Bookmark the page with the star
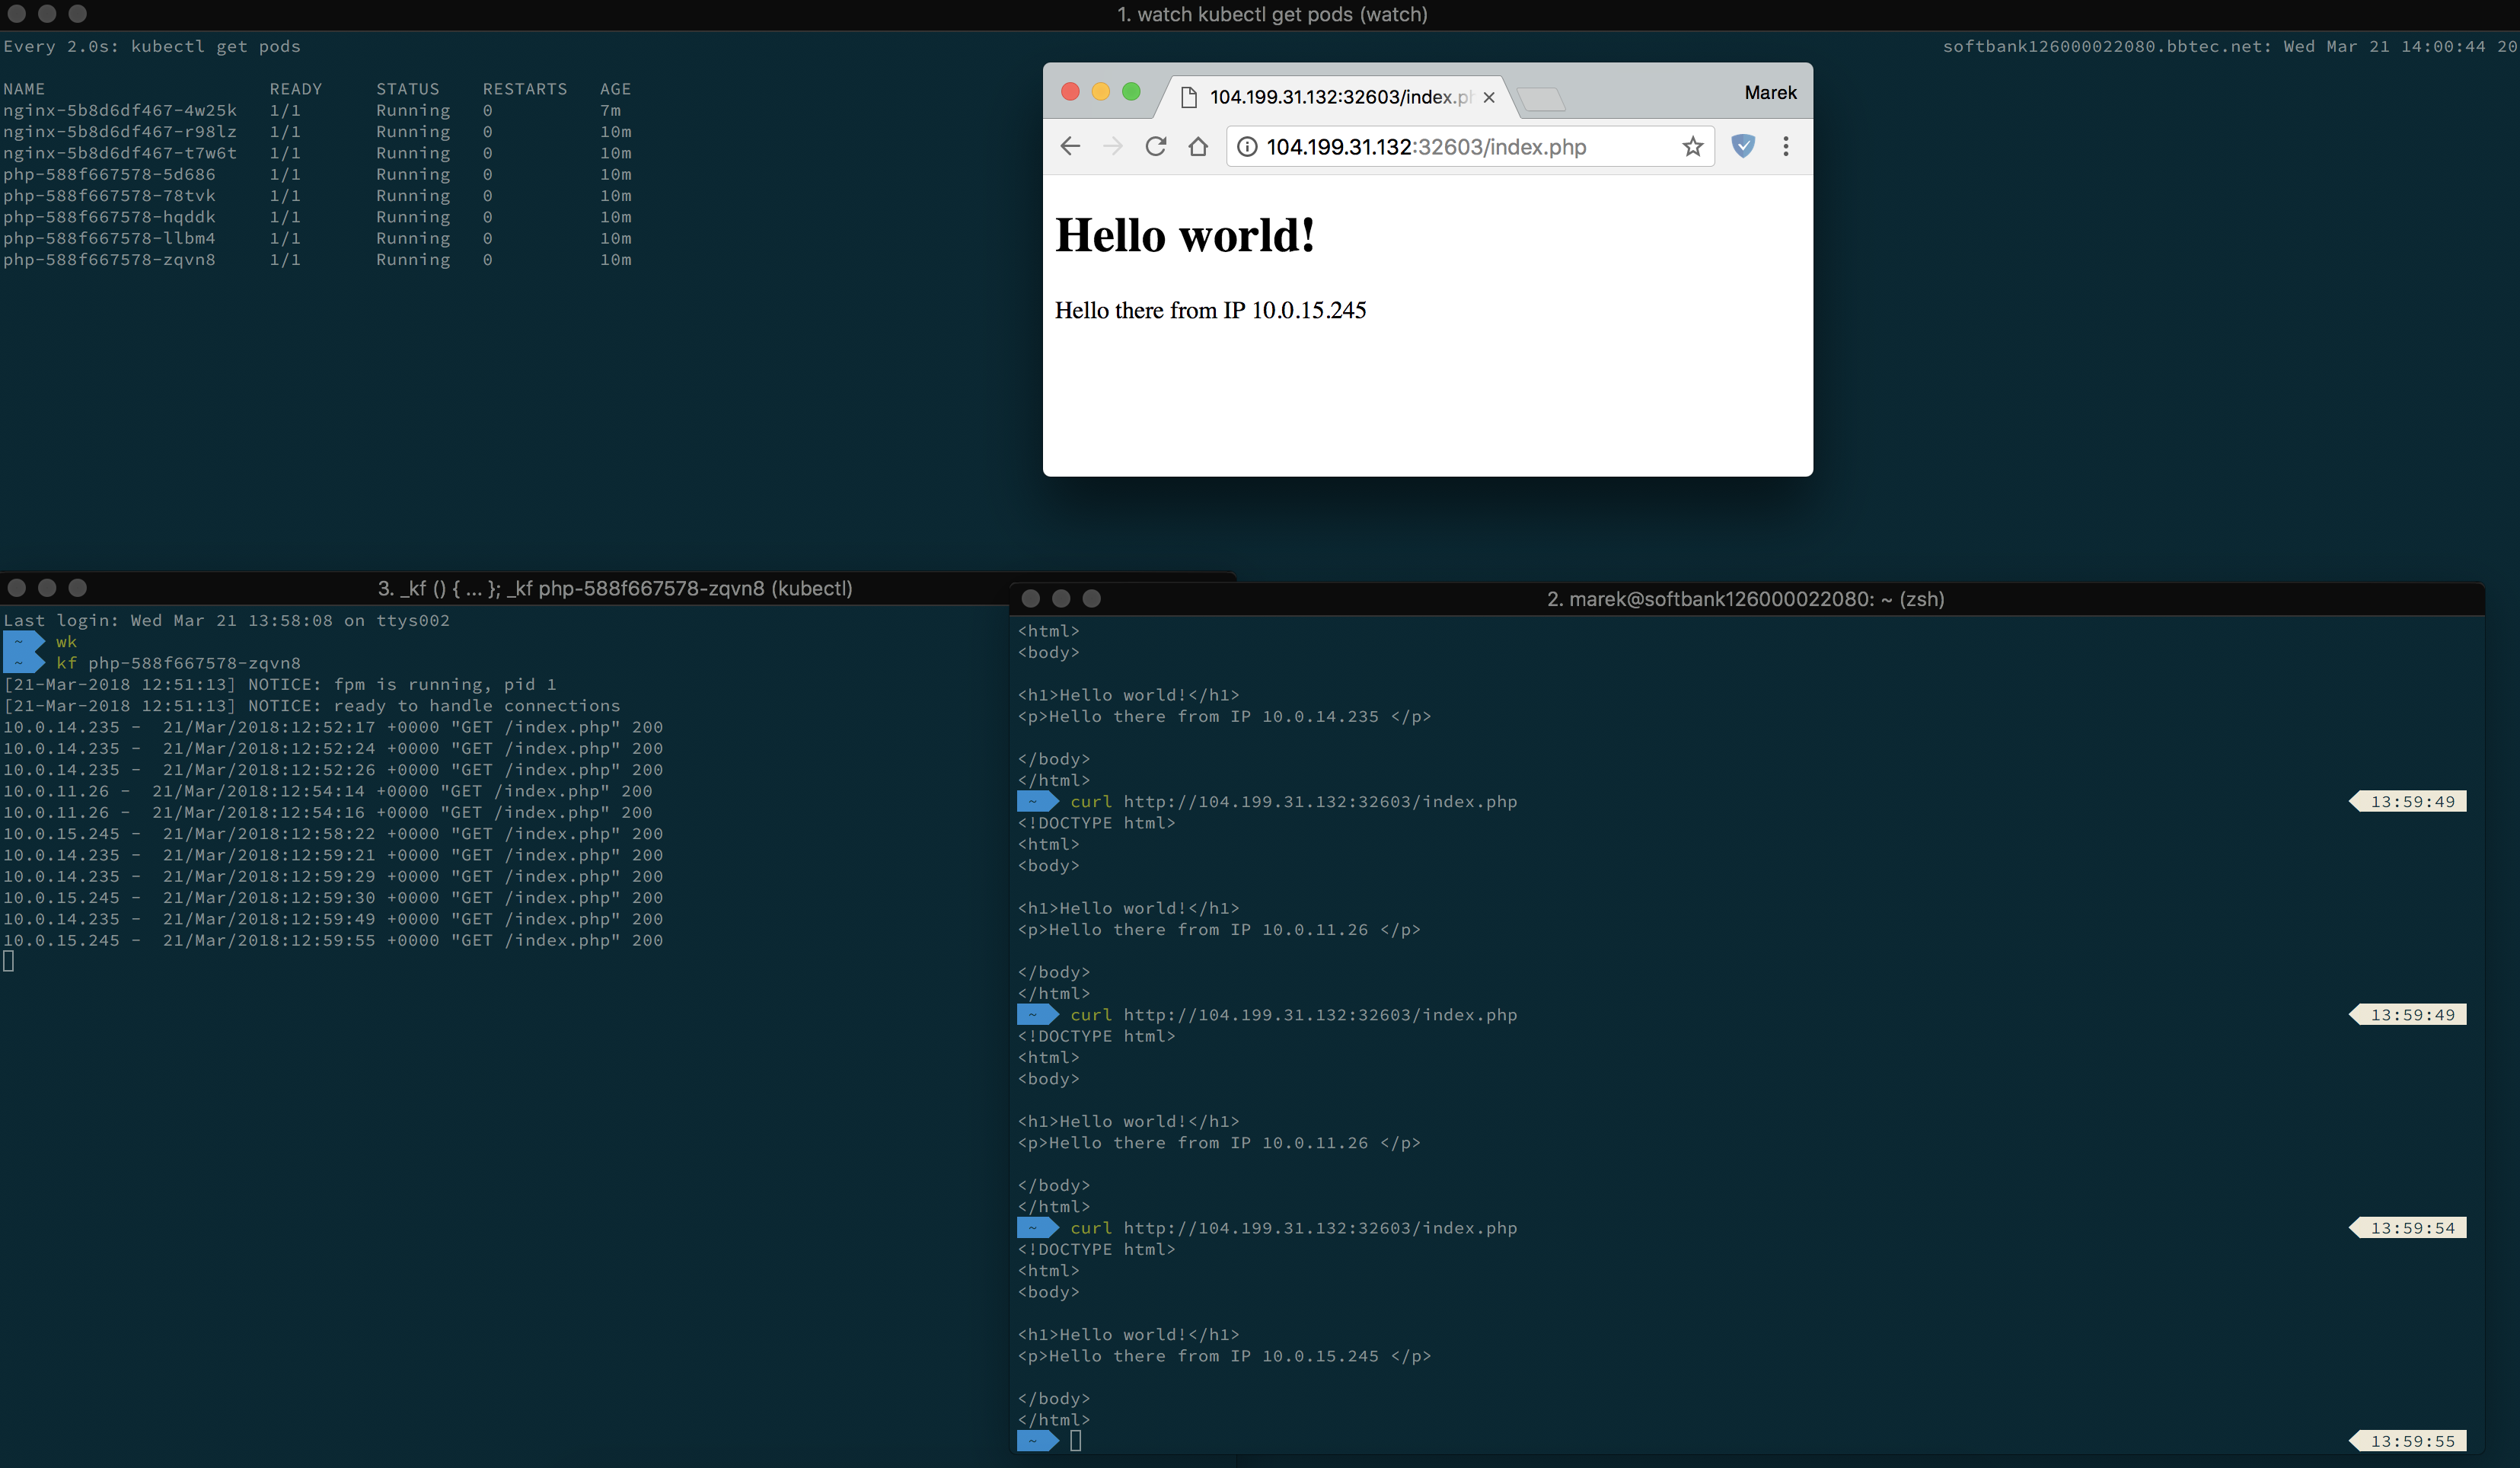Screen dimensions: 2520x1468 click(x=1692, y=147)
